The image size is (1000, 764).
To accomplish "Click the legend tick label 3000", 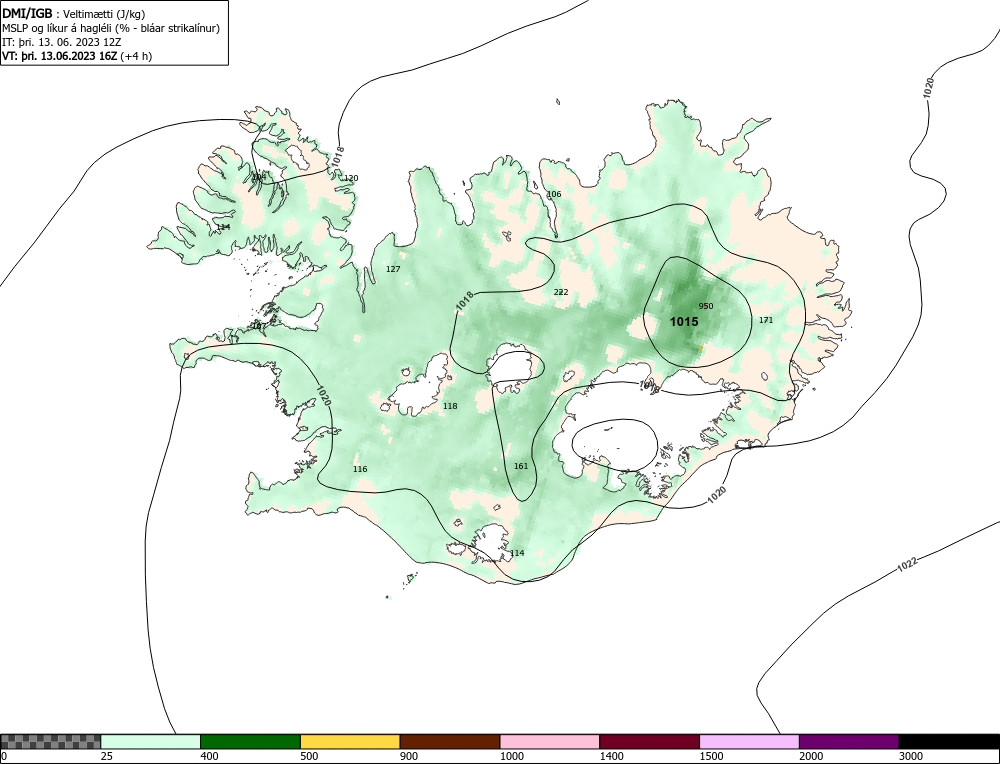I will click(x=911, y=756).
